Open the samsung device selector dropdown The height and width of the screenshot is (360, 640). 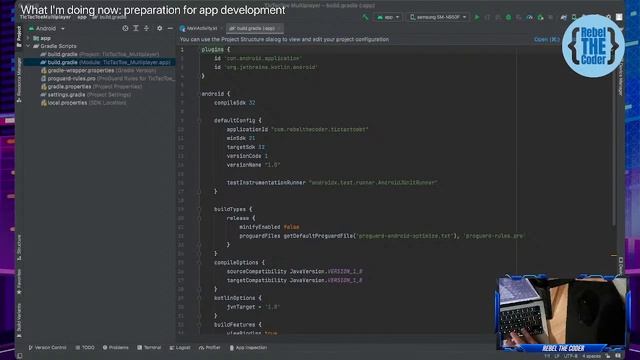coord(438,17)
